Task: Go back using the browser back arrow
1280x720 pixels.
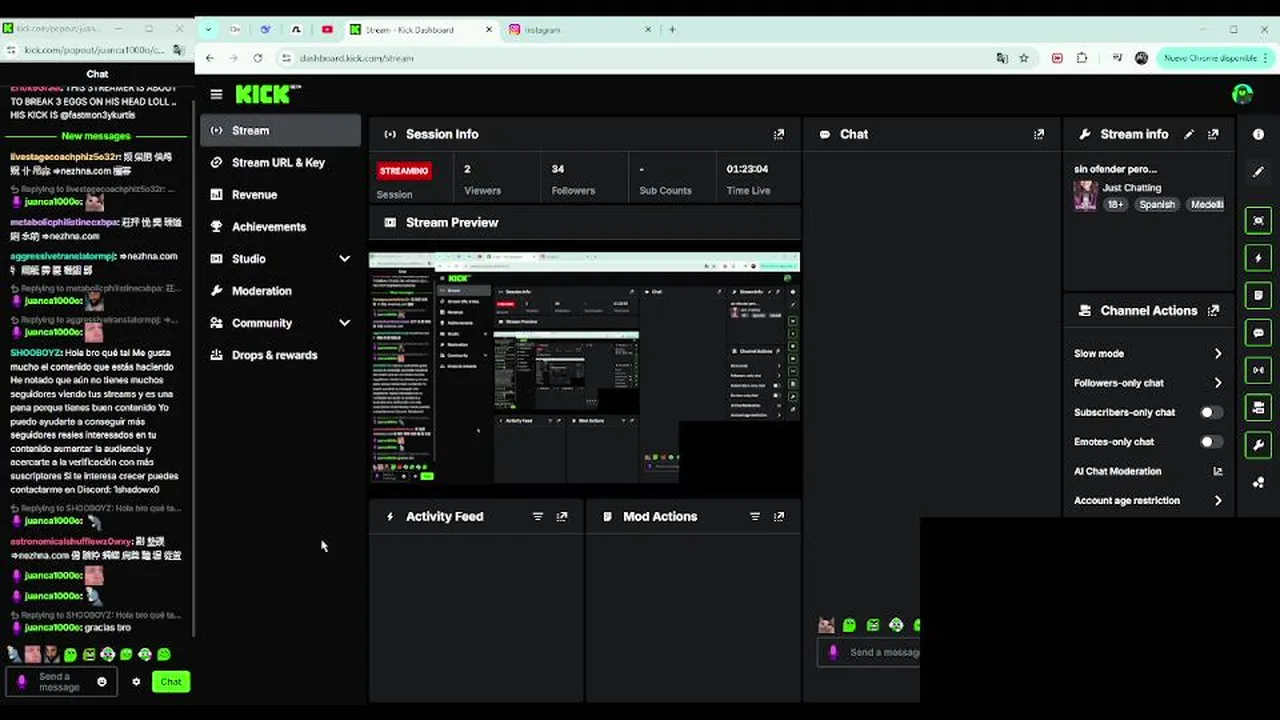Action: pos(209,58)
